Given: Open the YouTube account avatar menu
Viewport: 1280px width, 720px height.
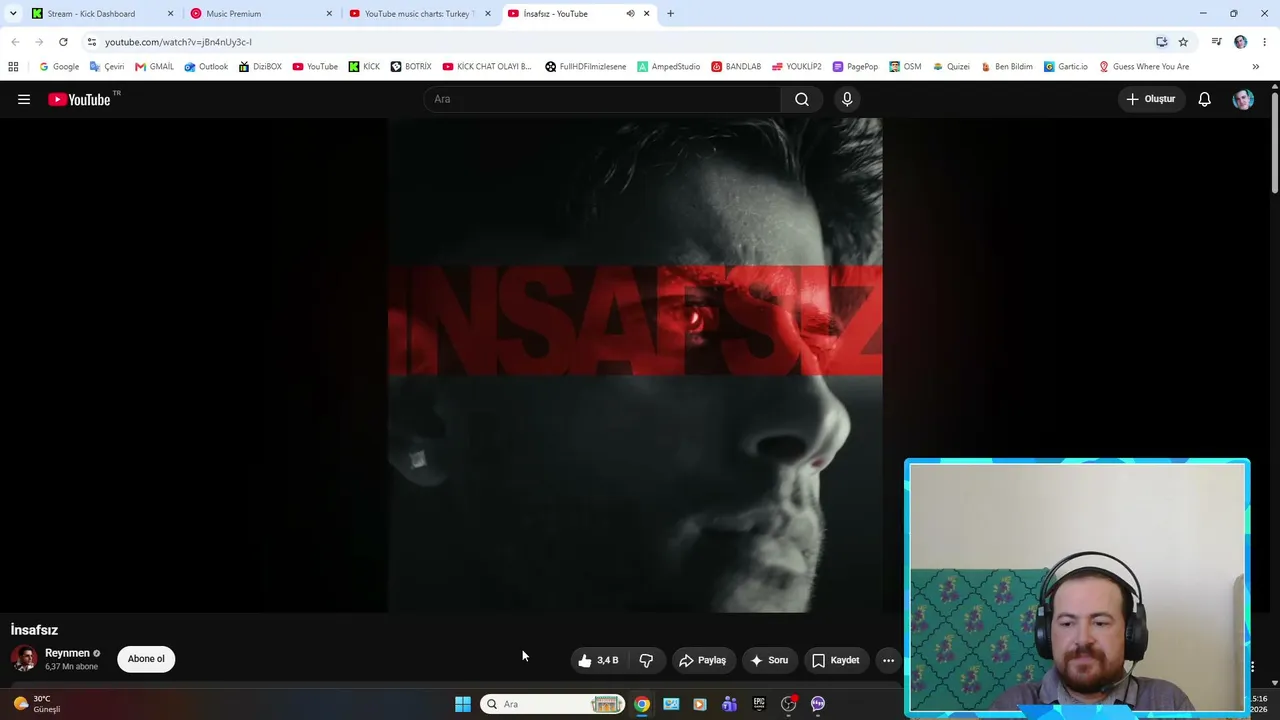Looking at the screenshot, I should 1243,99.
